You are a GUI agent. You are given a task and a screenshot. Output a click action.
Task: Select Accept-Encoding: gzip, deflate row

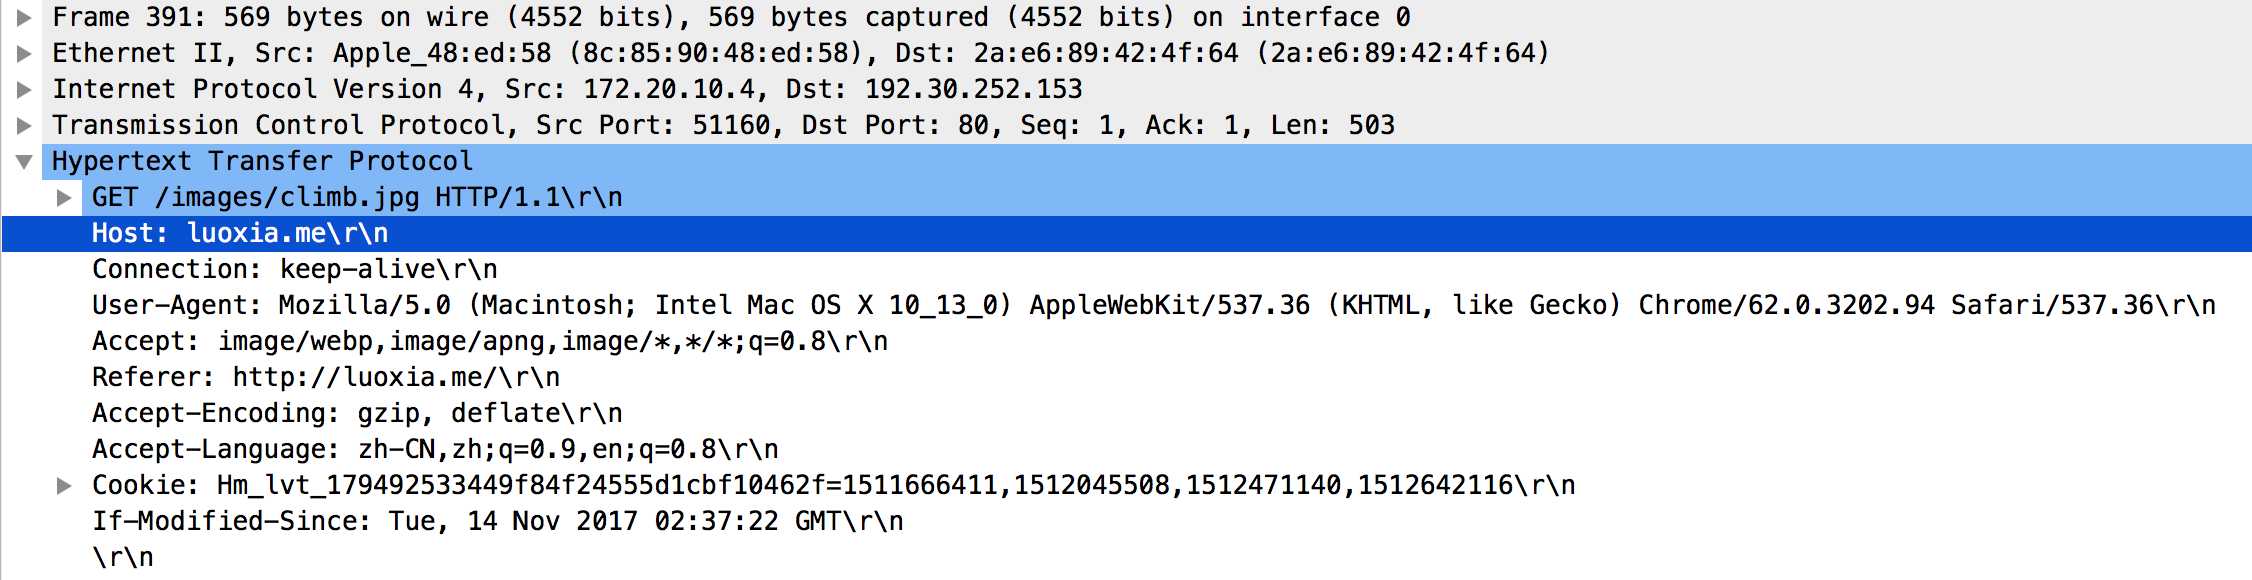pos(357,413)
